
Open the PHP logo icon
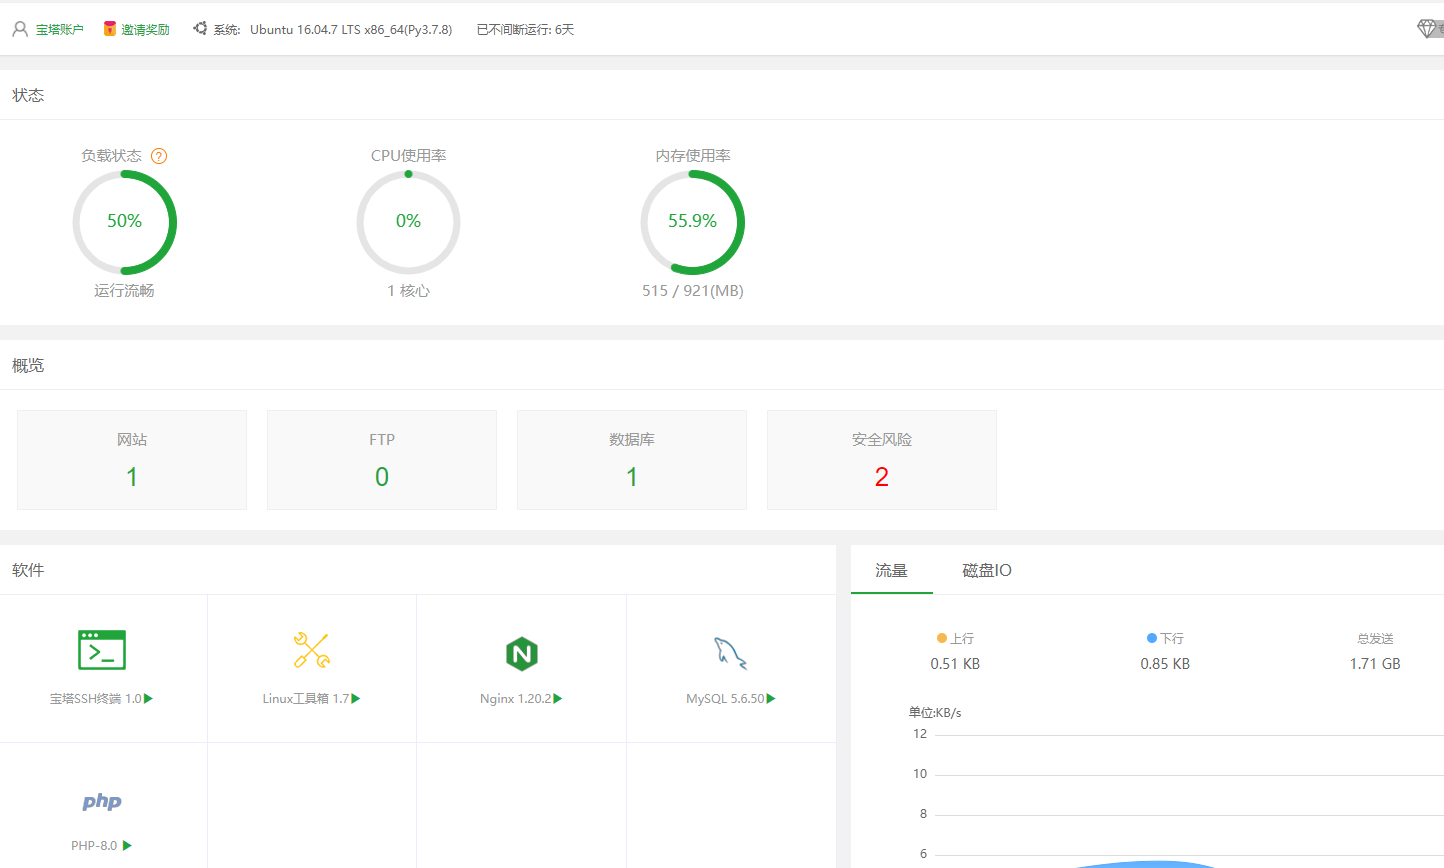coord(102,801)
